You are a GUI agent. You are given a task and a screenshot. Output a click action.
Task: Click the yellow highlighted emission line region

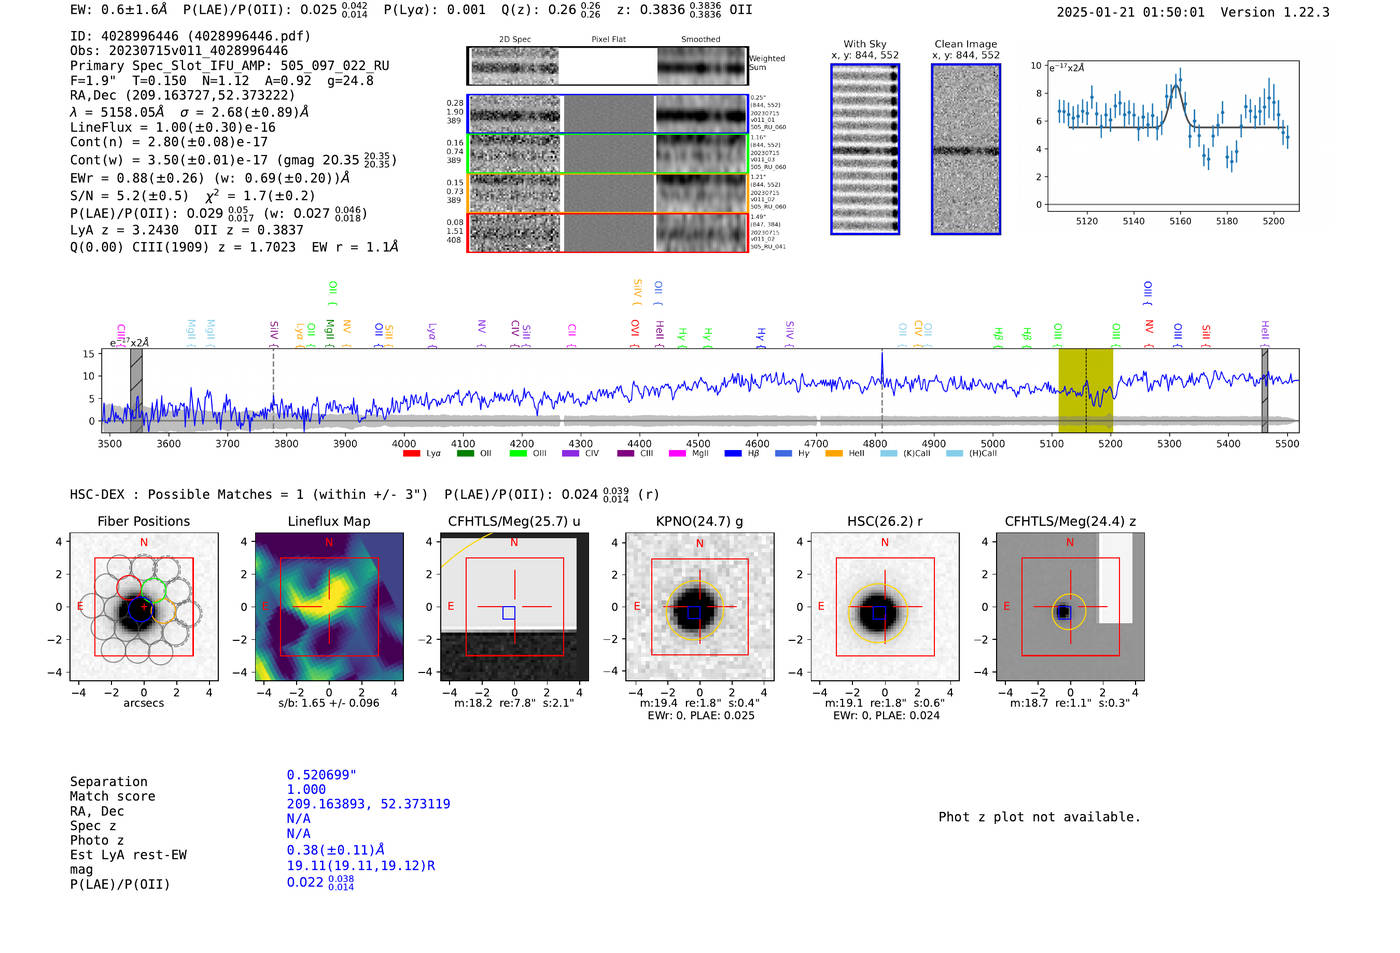[x=1085, y=391]
